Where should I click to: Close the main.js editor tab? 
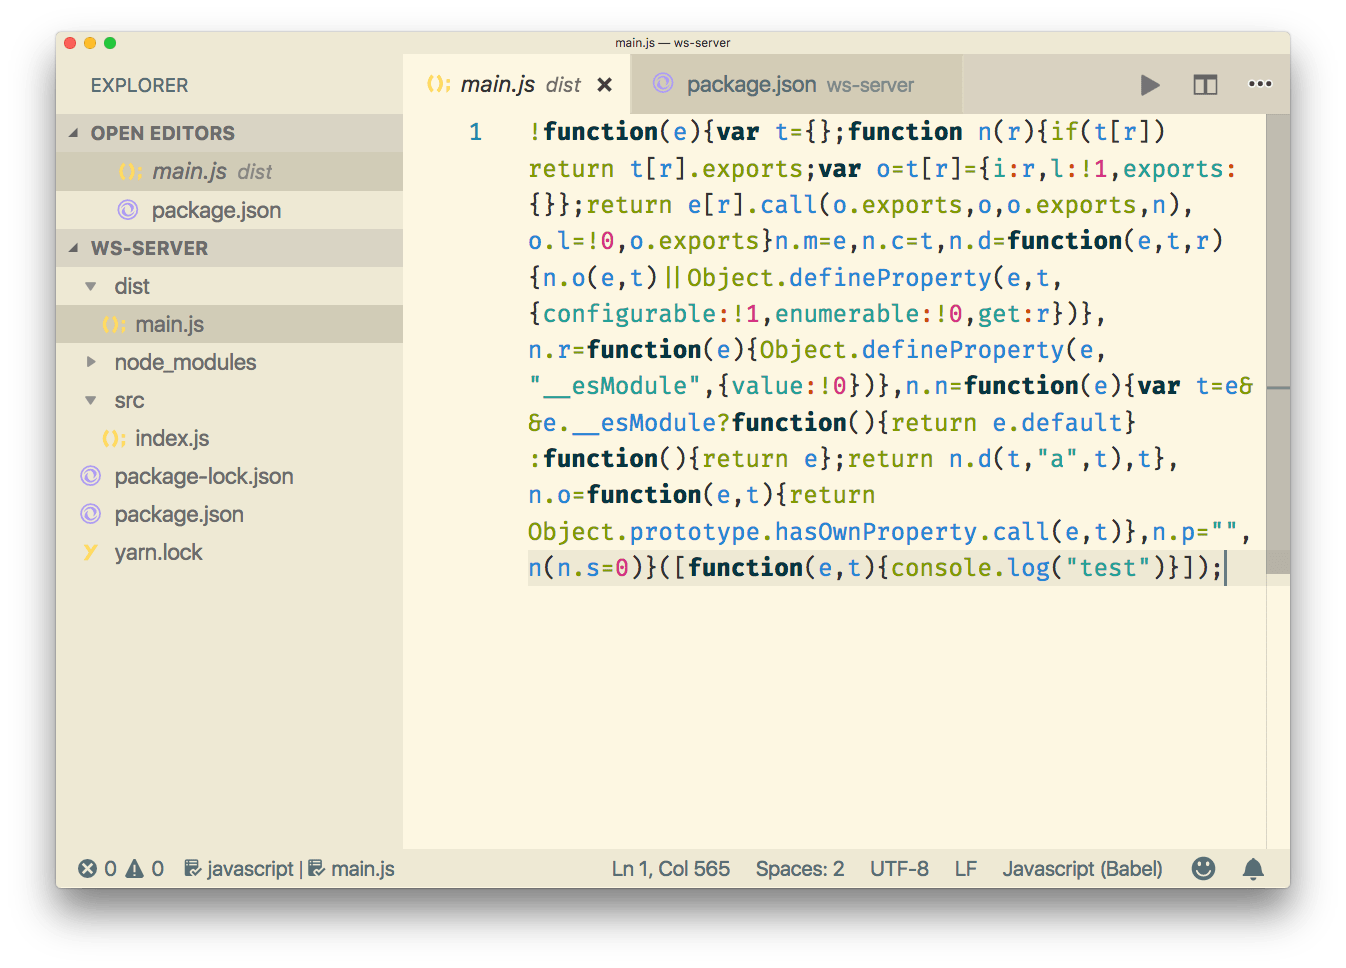pos(604,85)
